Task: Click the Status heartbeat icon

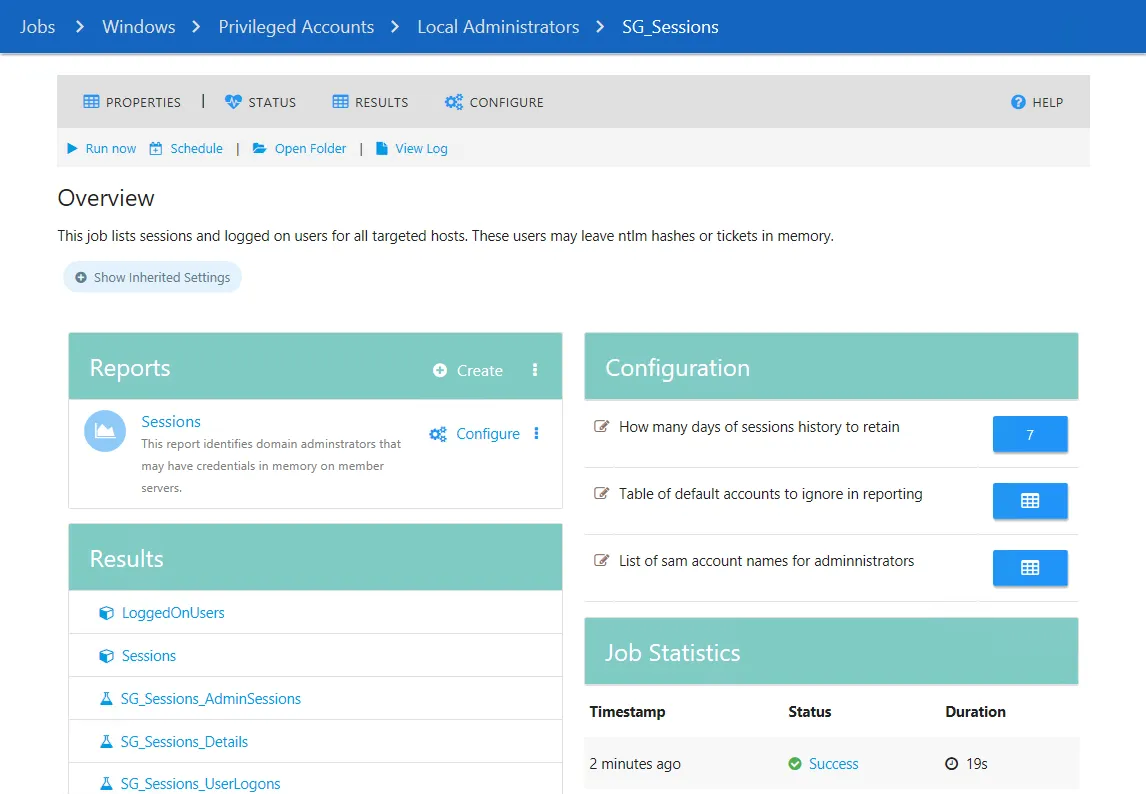Action: pyautogui.click(x=233, y=102)
